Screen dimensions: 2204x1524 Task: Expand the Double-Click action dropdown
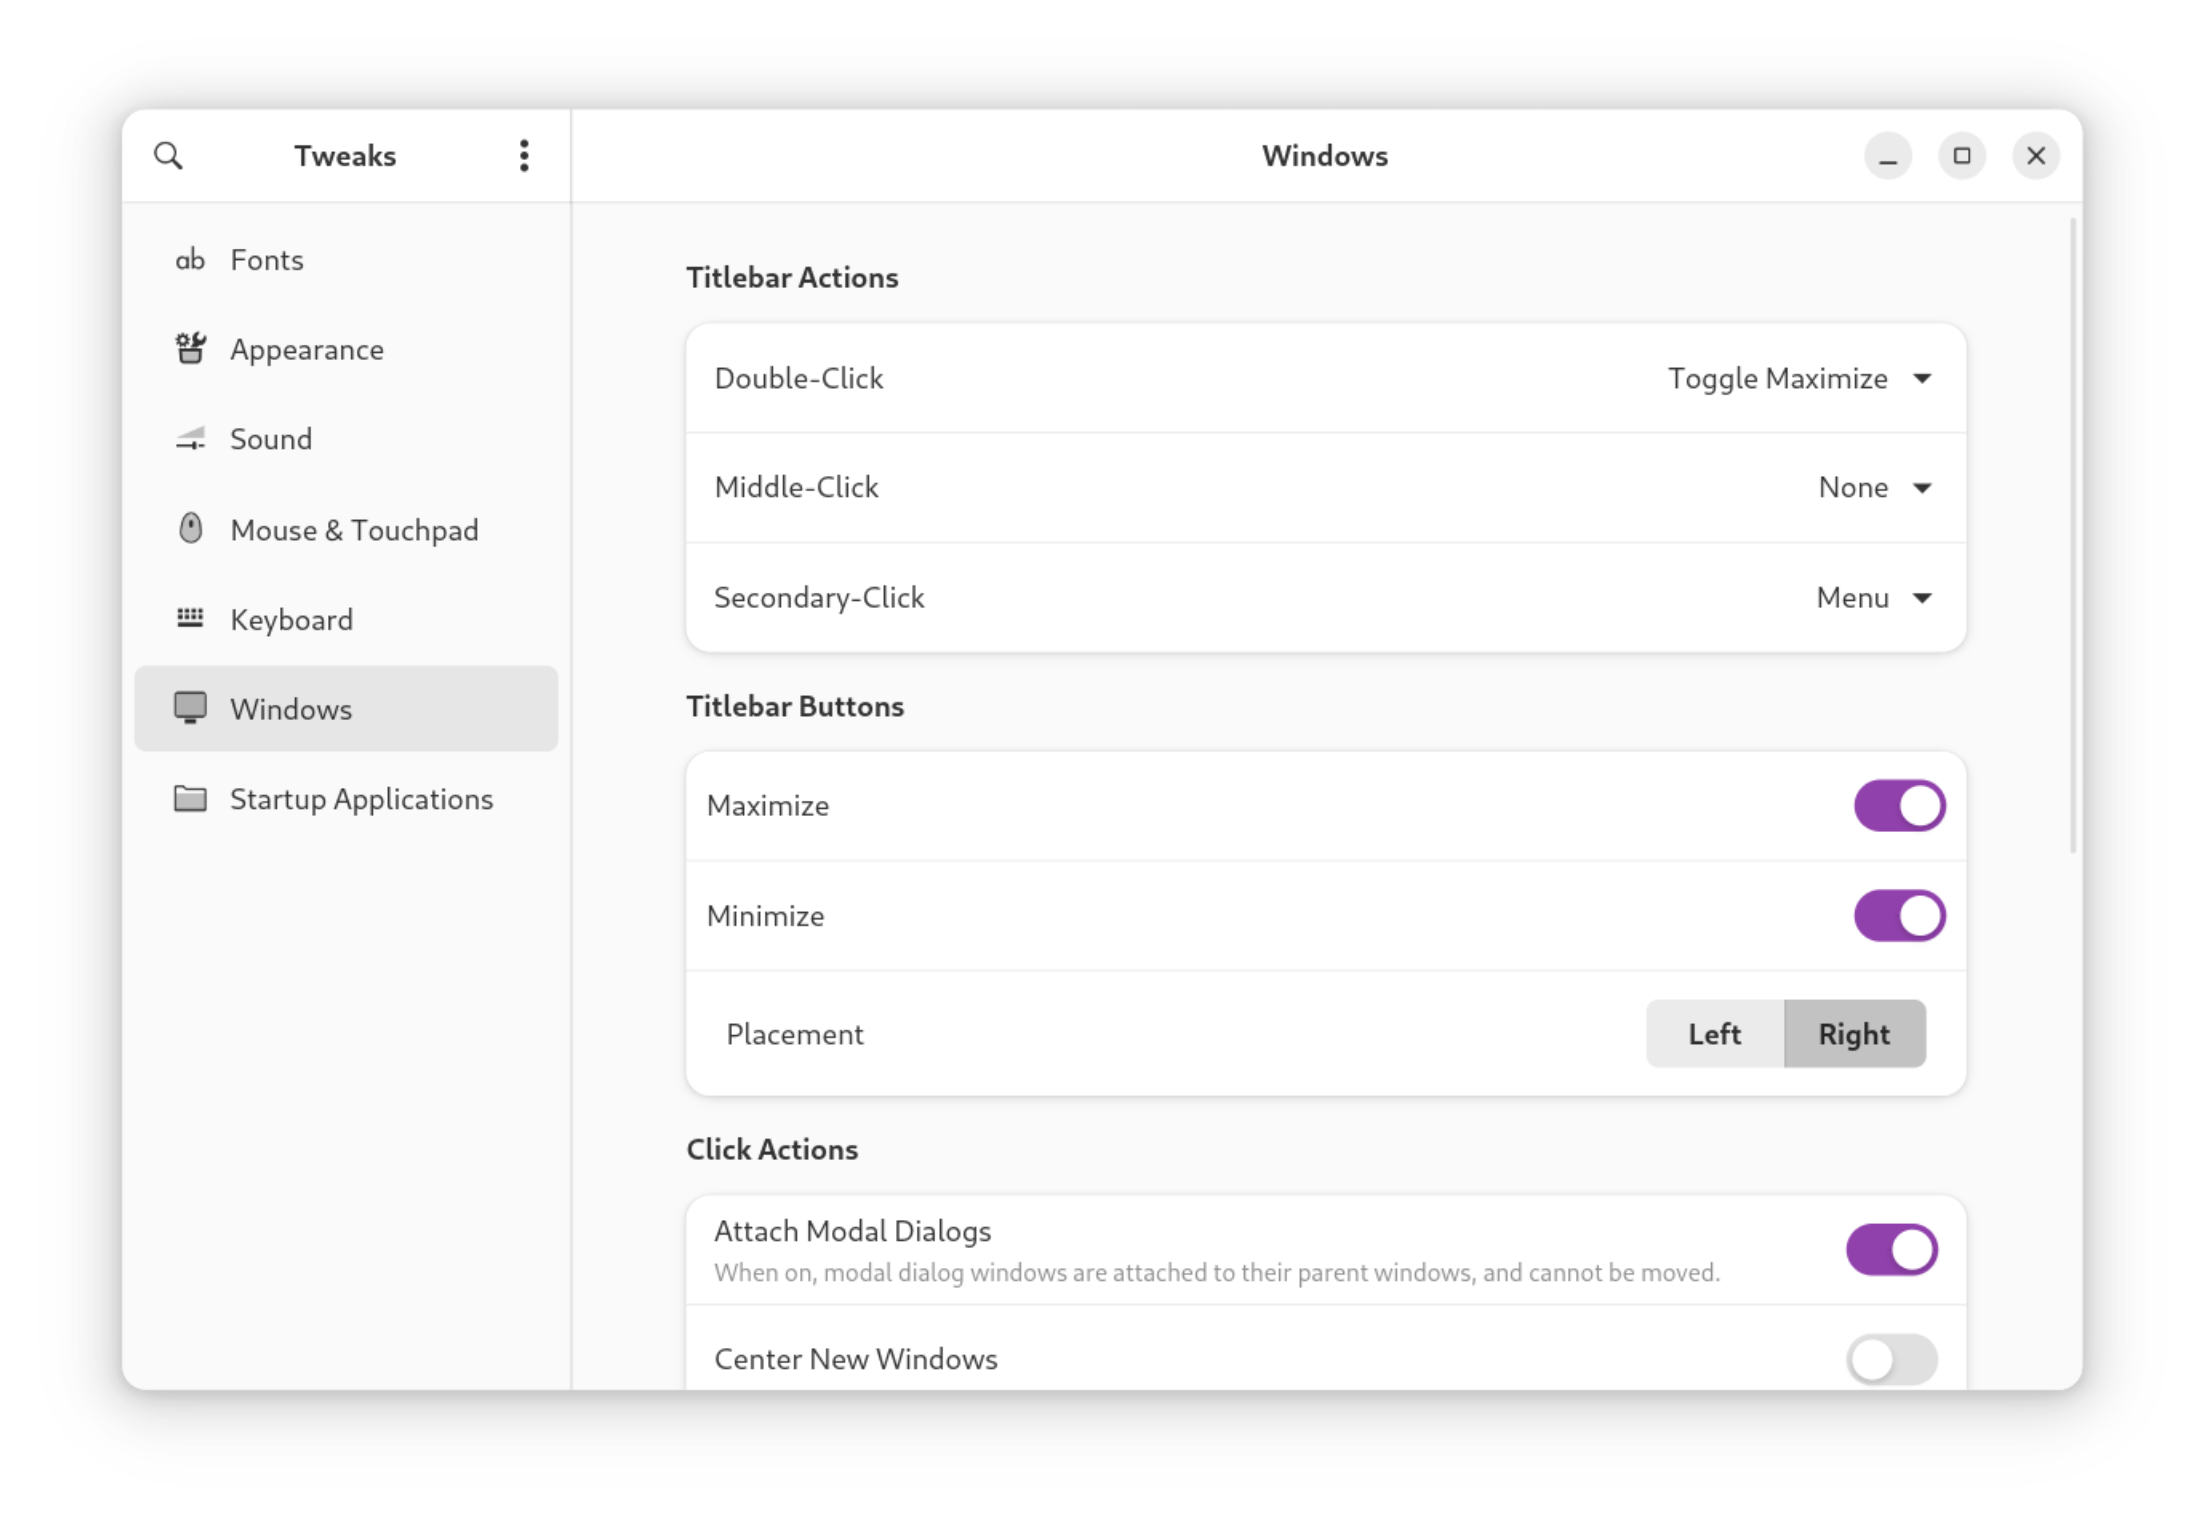[1923, 377]
